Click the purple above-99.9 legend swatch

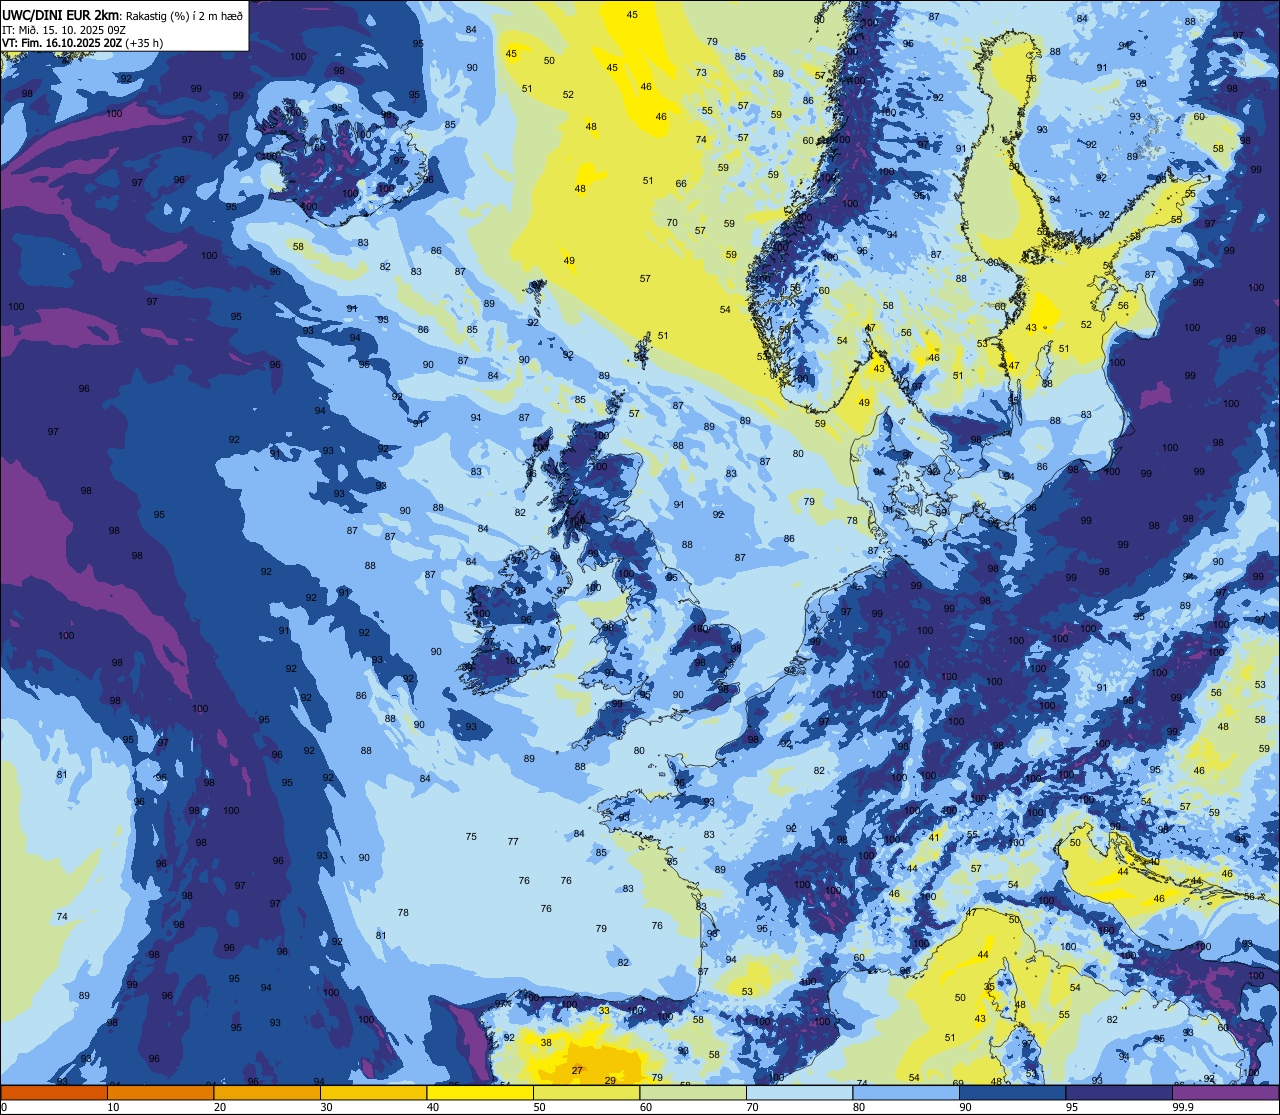(x=1226, y=1092)
